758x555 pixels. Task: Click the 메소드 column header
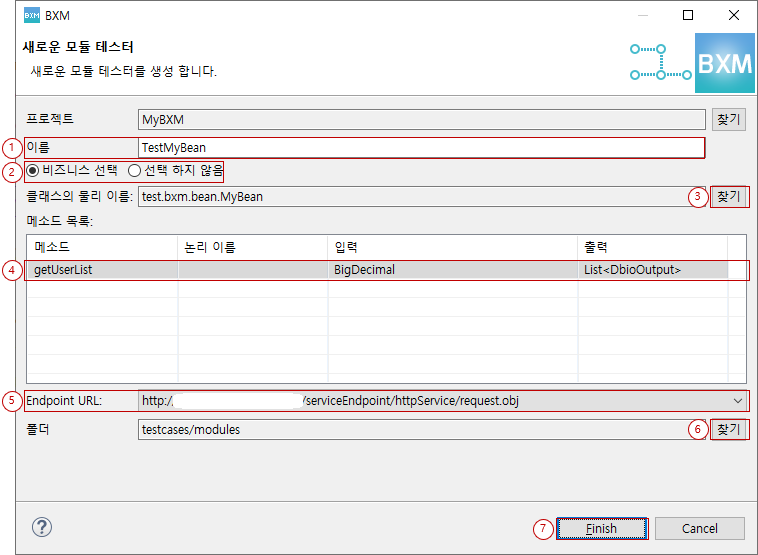[100, 246]
